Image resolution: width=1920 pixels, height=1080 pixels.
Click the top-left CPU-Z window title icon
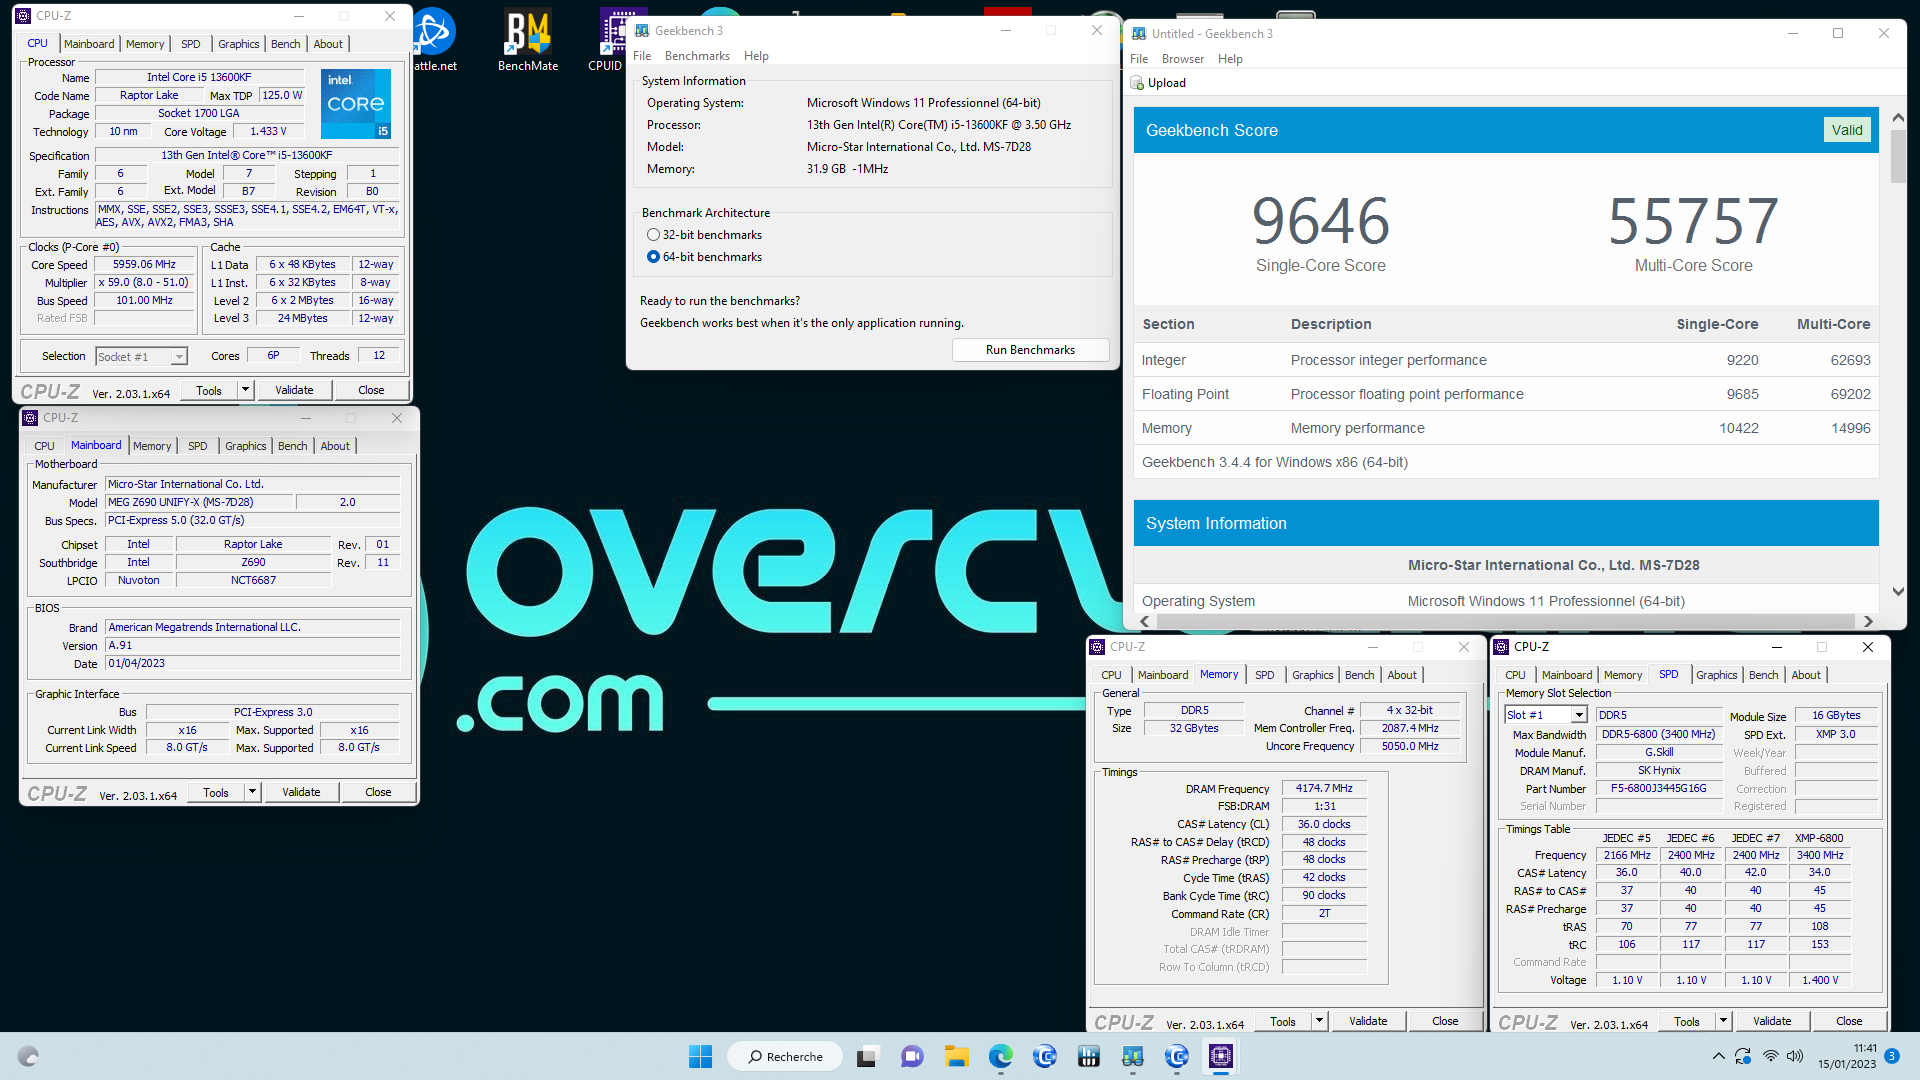(x=23, y=16)
